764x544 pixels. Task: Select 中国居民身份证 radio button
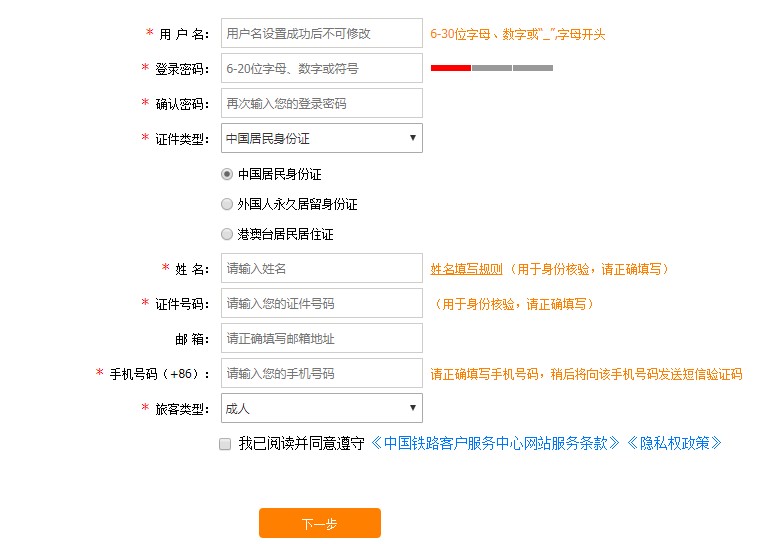227,174
